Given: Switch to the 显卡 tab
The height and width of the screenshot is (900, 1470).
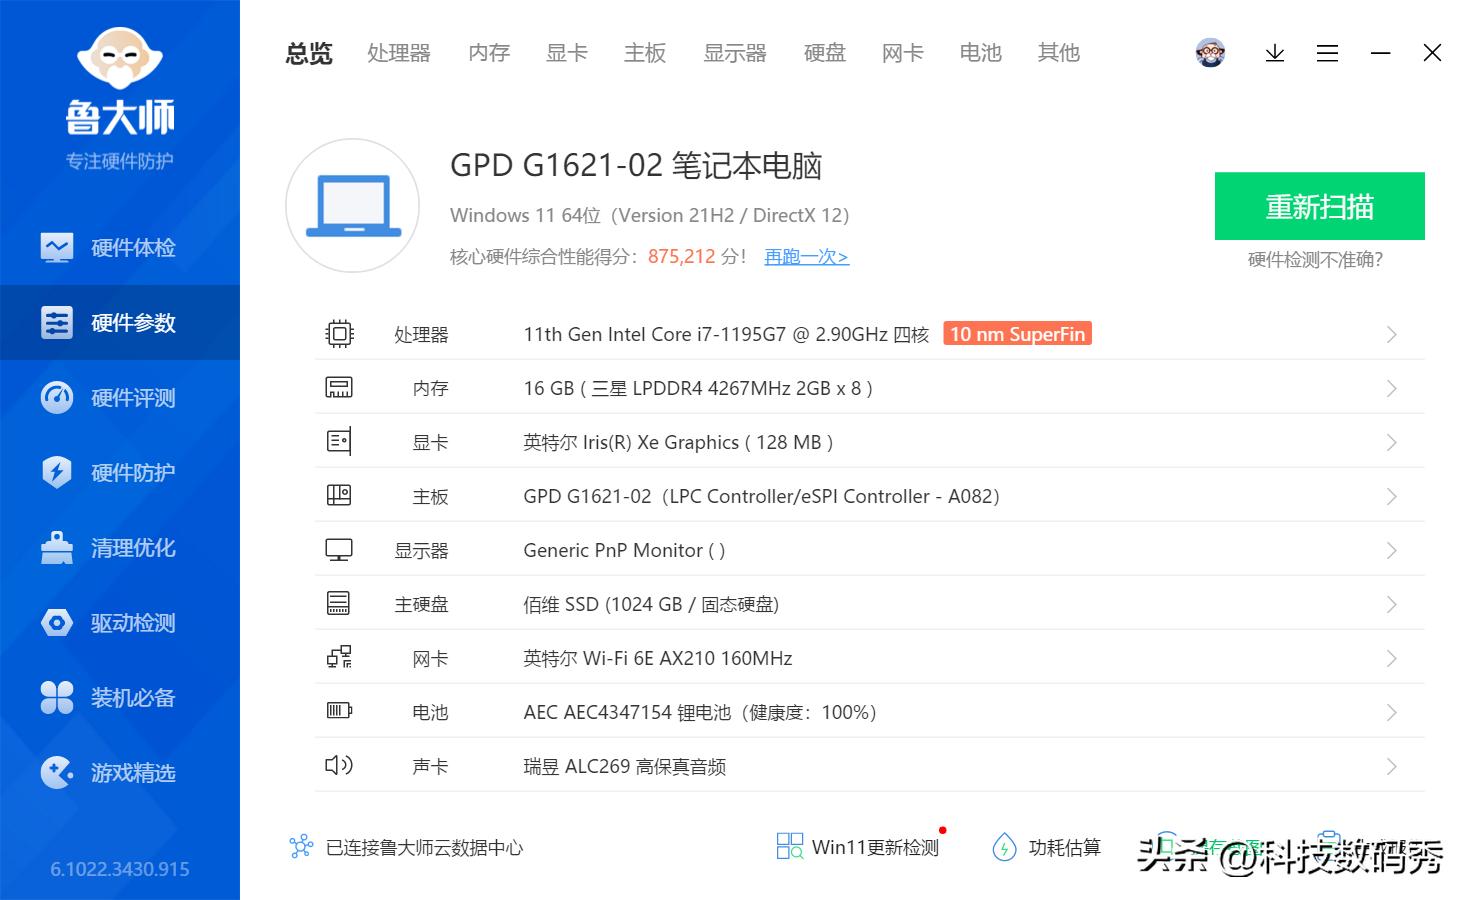Looking at the screenshot, I should [x=566, y=53].
